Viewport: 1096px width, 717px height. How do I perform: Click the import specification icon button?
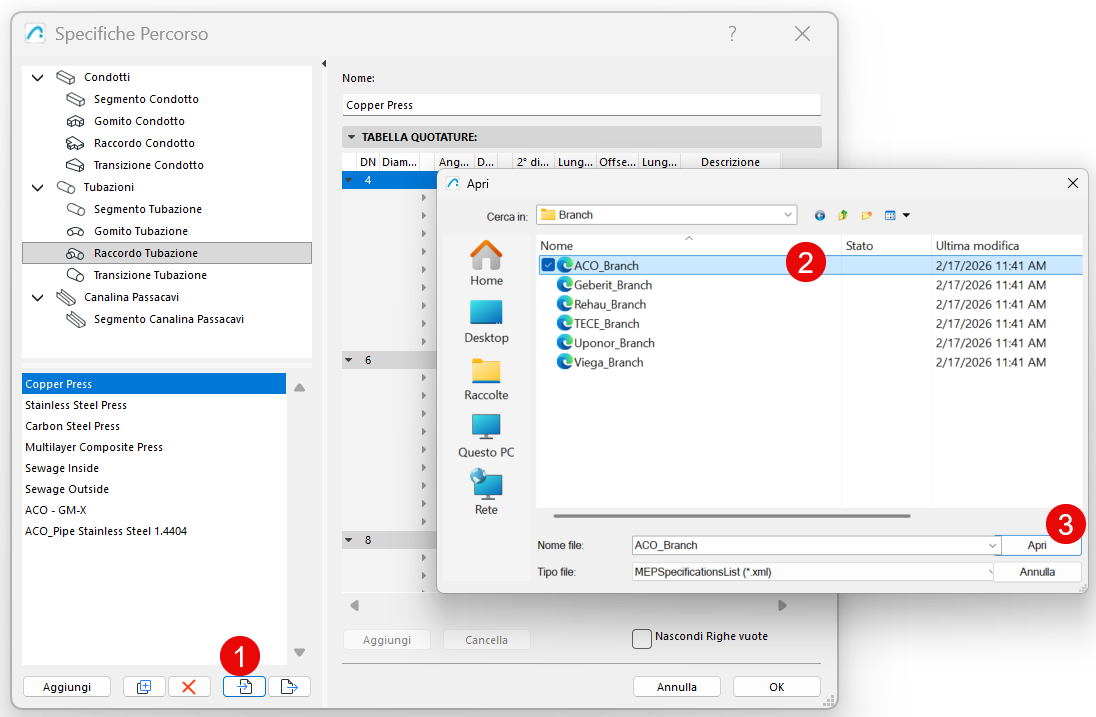[x=244, y=686]
